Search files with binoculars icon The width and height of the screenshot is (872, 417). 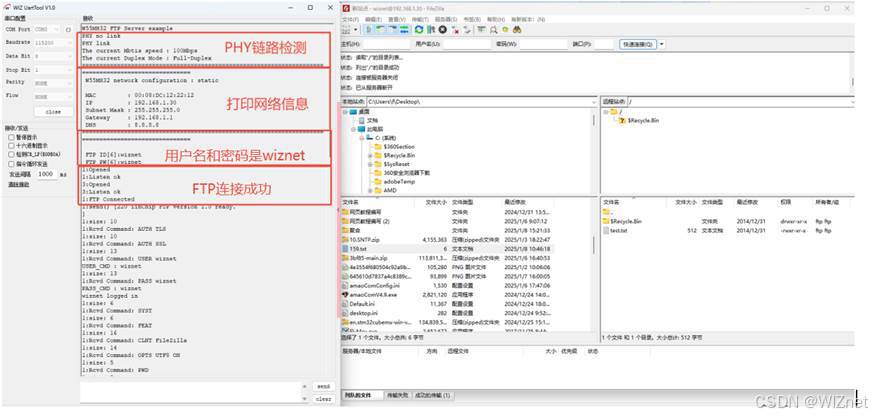517,29
